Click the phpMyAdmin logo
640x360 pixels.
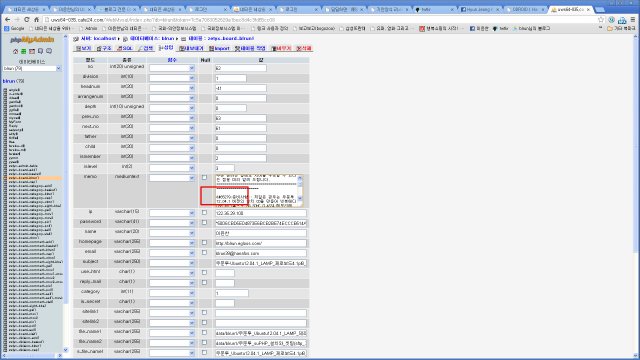tap(32, 40)
